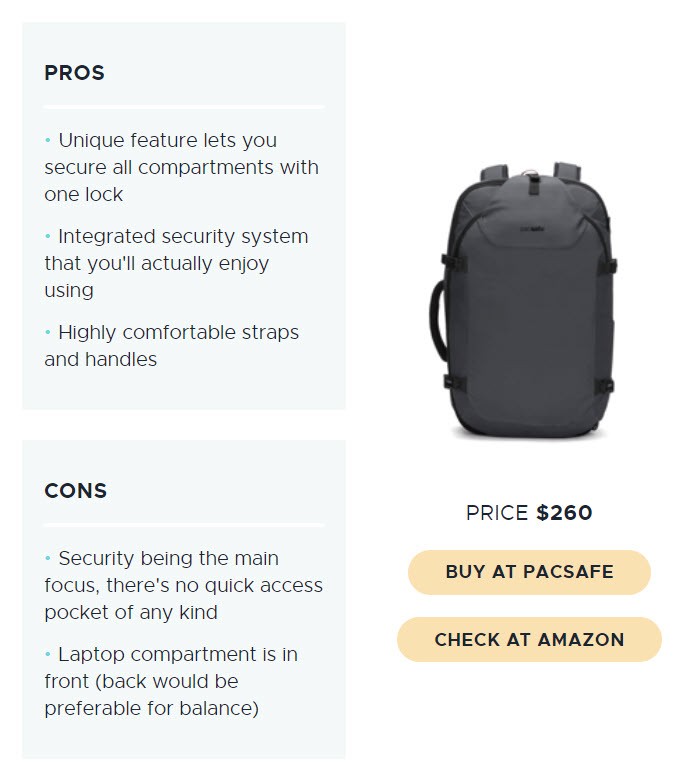Click the "Laptop compartment is in front" text
Screen dimensions: 689x782
pyautogui.click(x=178, y=655)
